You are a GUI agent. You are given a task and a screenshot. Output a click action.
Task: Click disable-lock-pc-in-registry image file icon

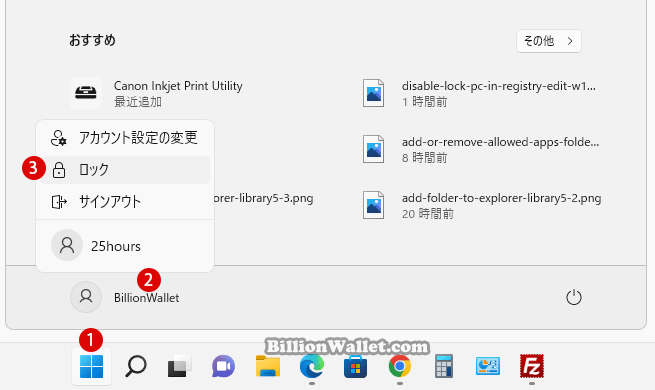(373, 93)
